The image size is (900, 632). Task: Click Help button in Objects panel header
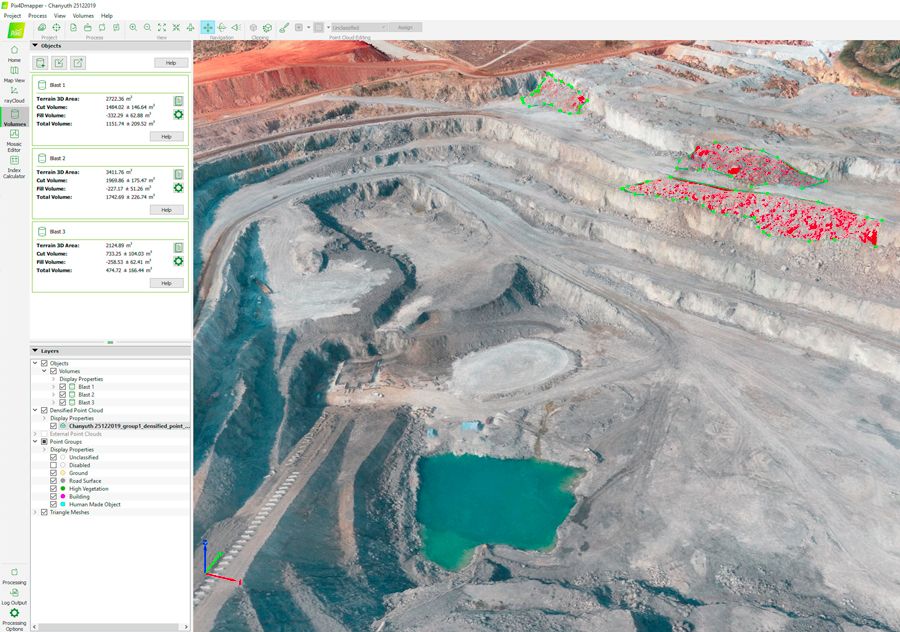point(171,63)
